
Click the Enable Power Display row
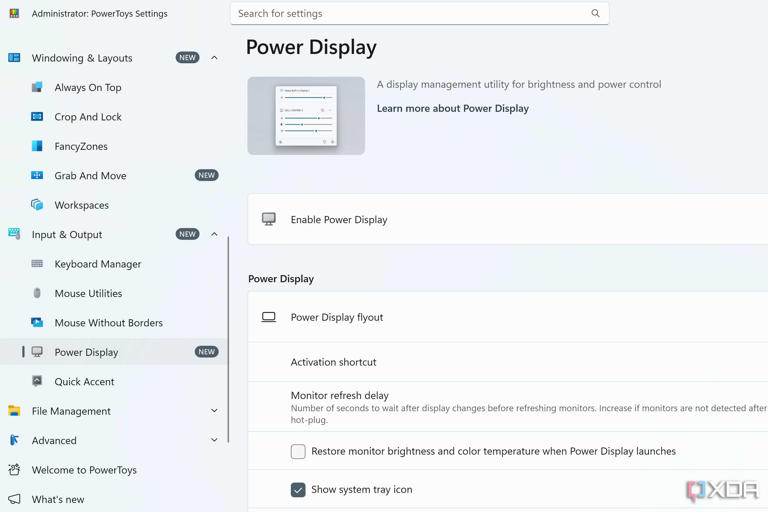(x=508, y=219)
